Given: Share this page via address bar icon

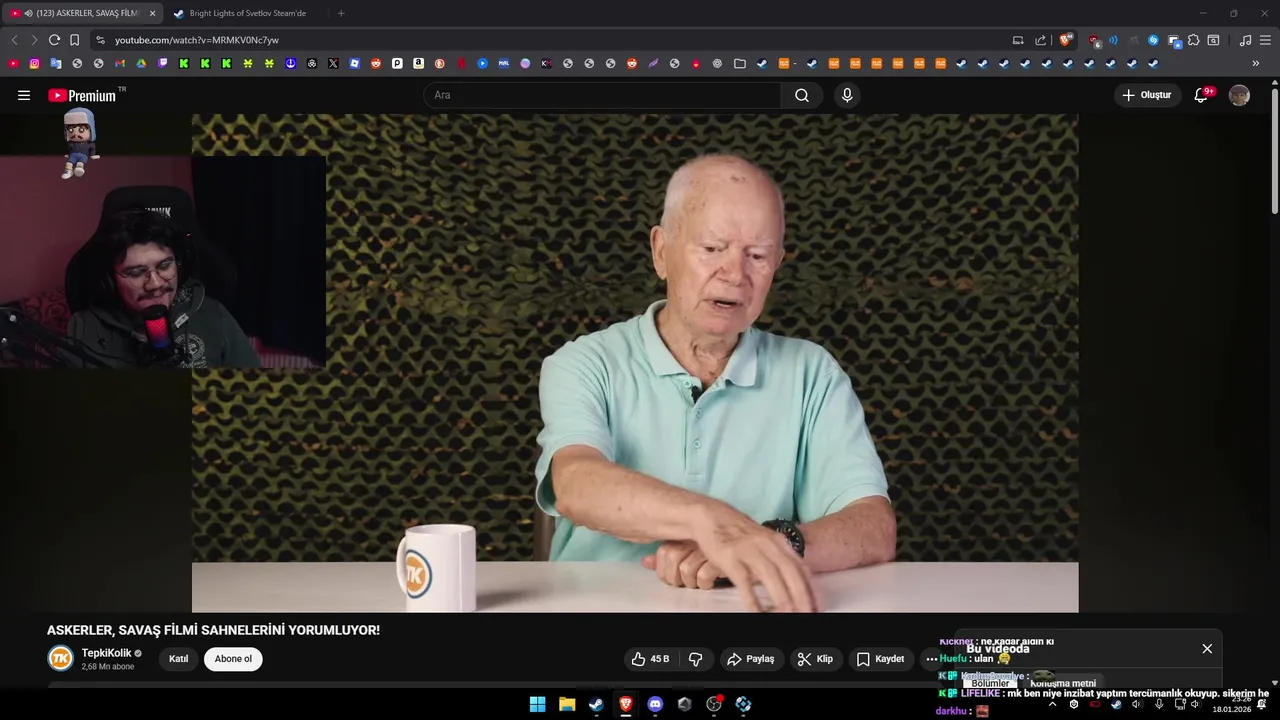Looking at the screenshot, I should 1040,40.
